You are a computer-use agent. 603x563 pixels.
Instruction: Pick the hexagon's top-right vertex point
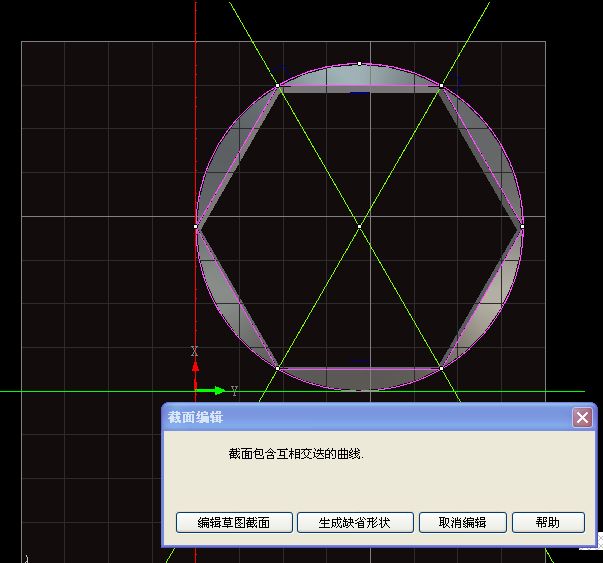[x=441, y=87]
